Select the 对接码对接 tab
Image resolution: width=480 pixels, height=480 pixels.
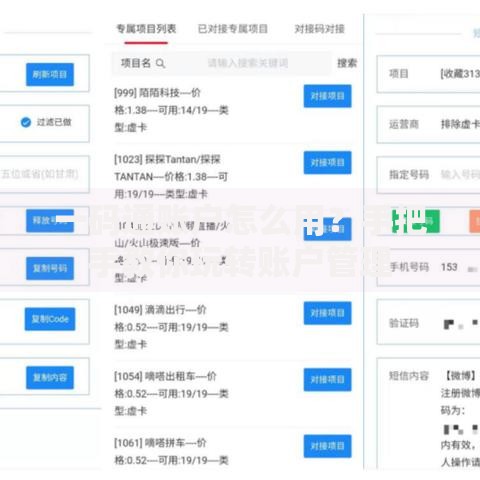click(319, 29)
